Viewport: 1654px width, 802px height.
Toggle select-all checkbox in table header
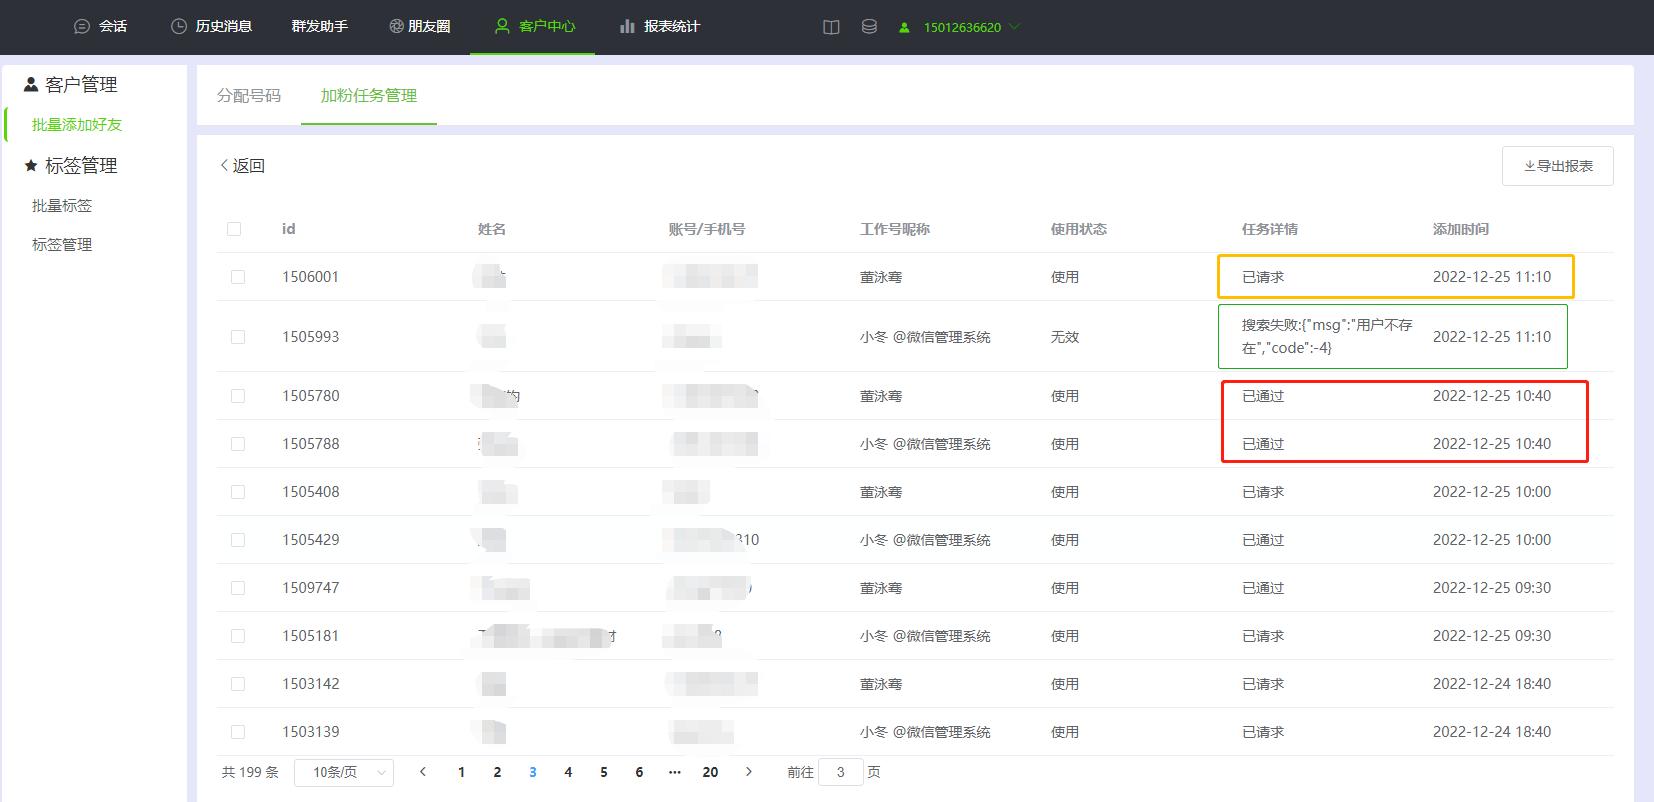[234, 229]
